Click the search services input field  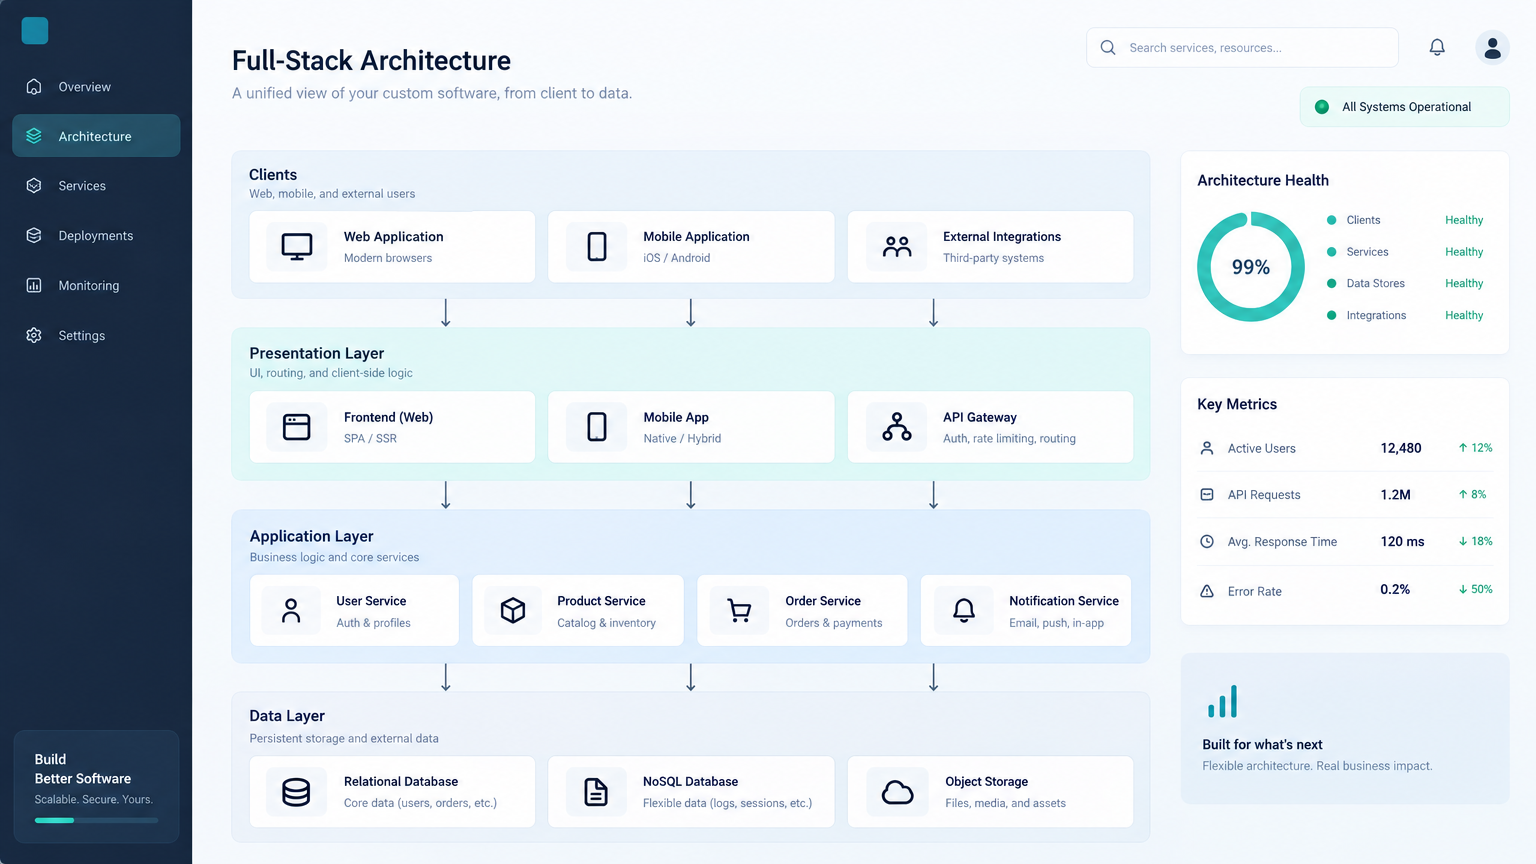coord(1242,47)
